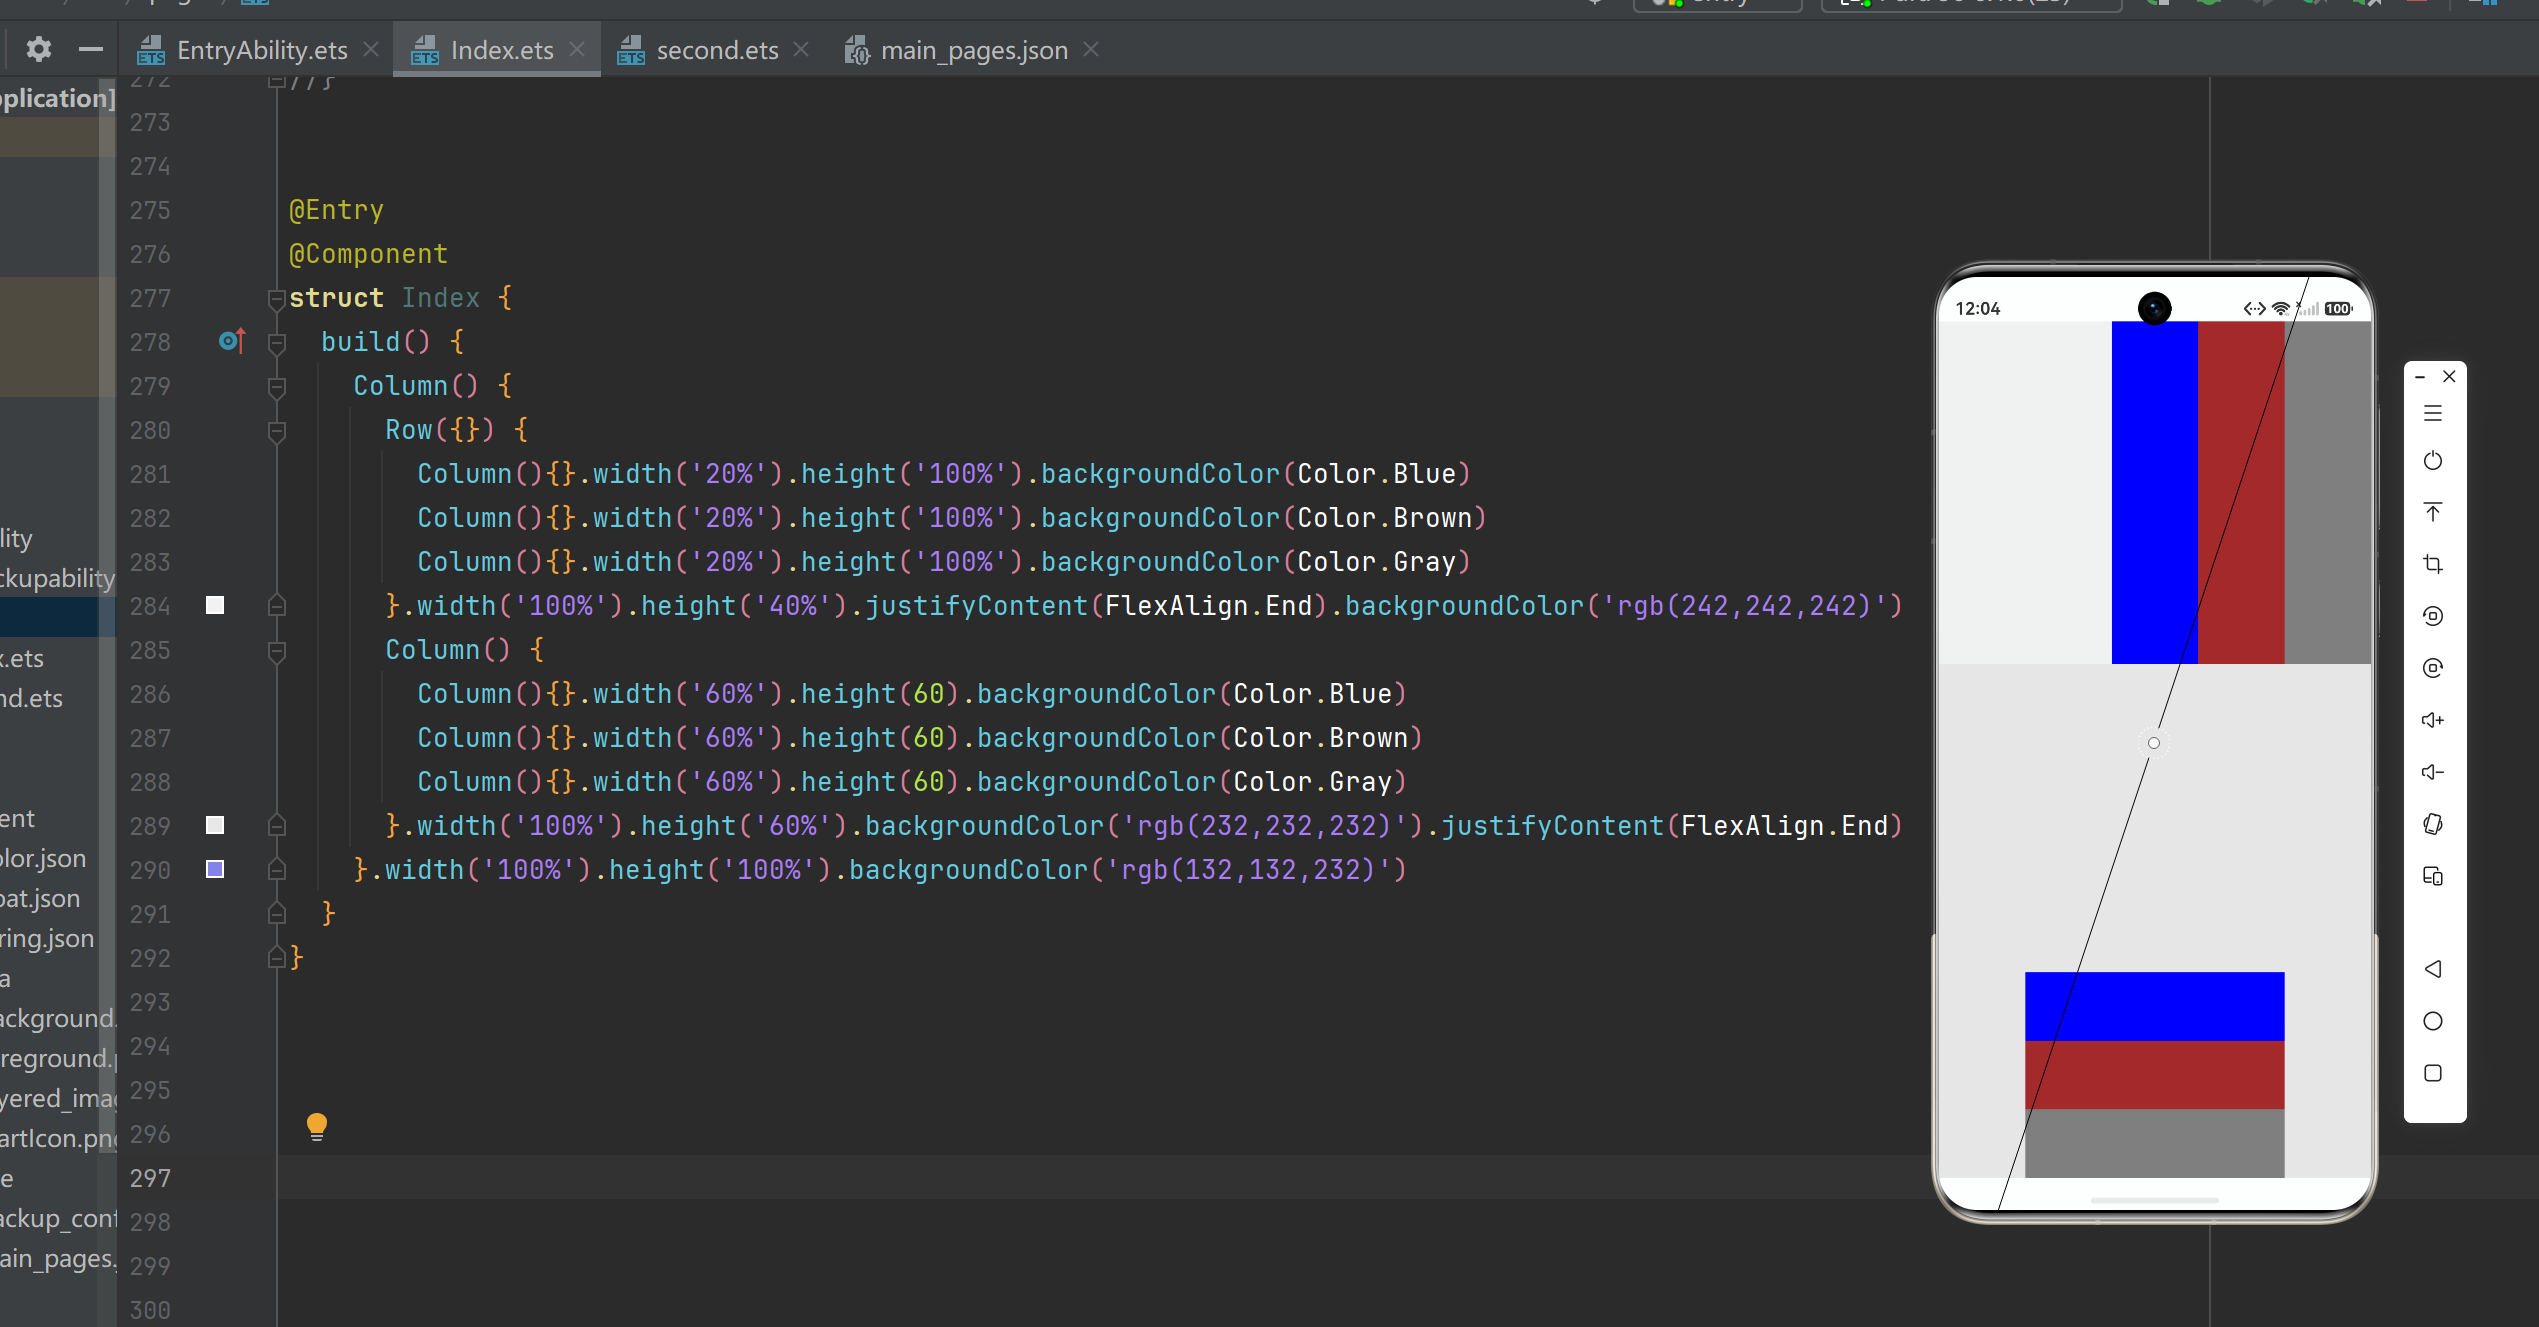Click Color.Blue on line 281
Image resolution: width=2539 pixels, height=1327 pixels.
[1376, 474]
